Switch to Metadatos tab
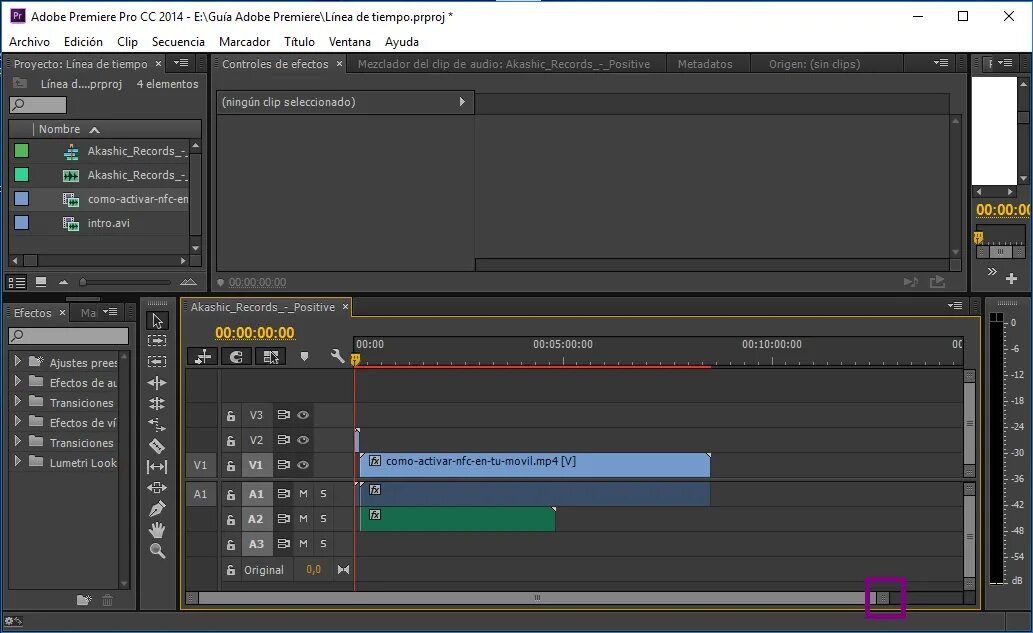This screenshot has height=633, width=1033. (x=705, y=64)
